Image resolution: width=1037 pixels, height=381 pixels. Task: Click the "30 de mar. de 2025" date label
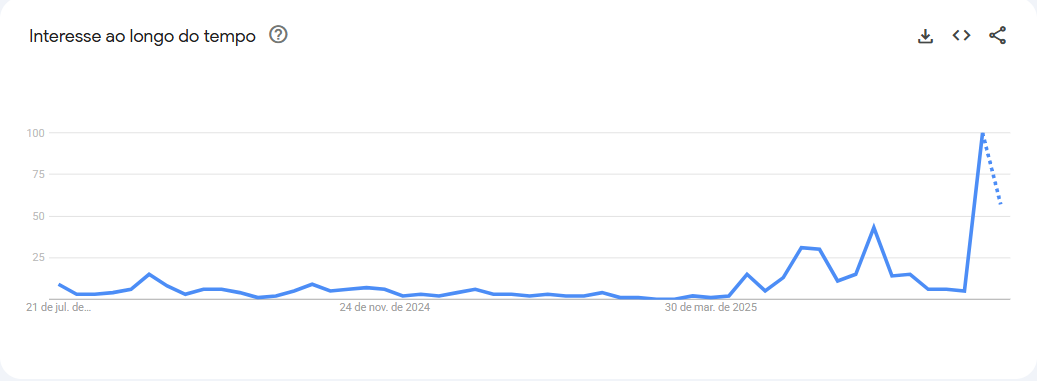click(x=711, y=308)
